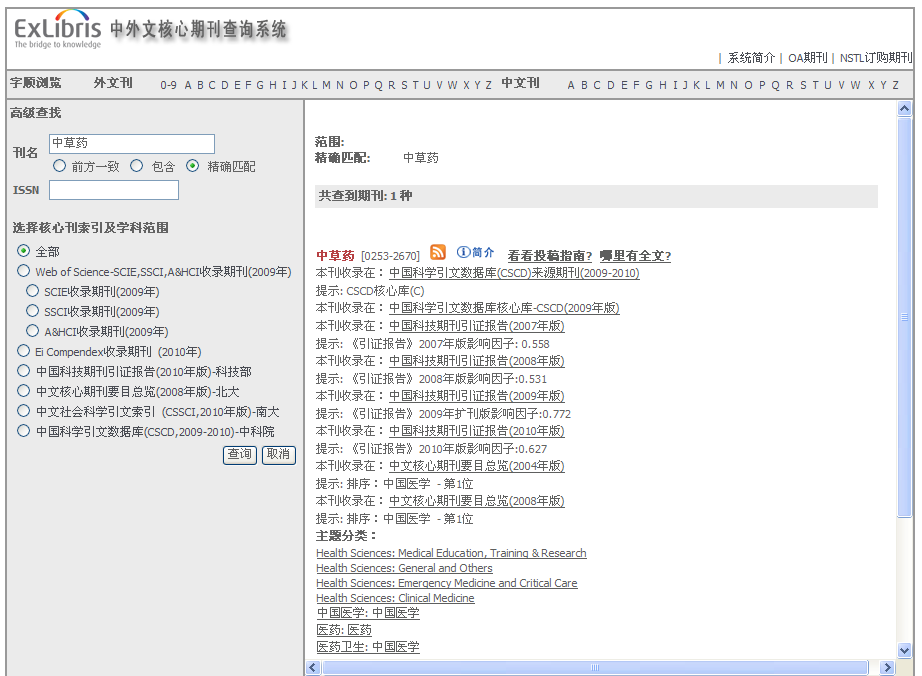Click the ISSN text [0253-2670]
922x676 pixels.
point(390,256)
